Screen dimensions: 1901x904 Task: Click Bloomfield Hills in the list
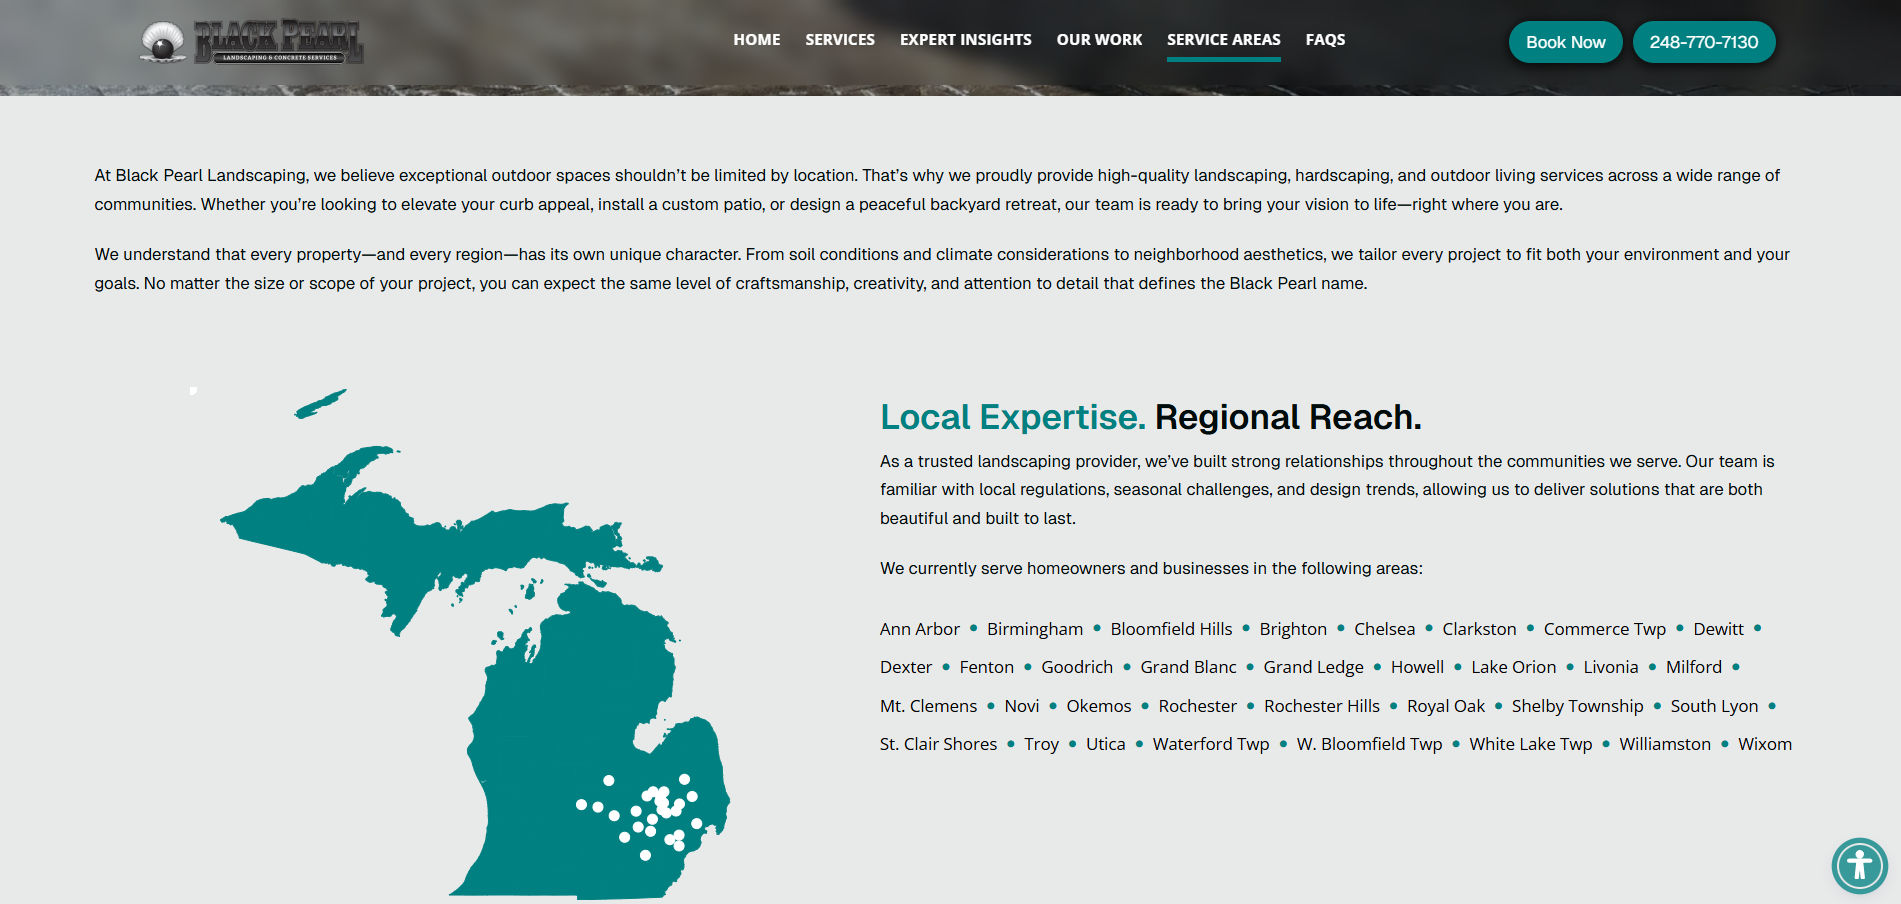(1171, 629)
